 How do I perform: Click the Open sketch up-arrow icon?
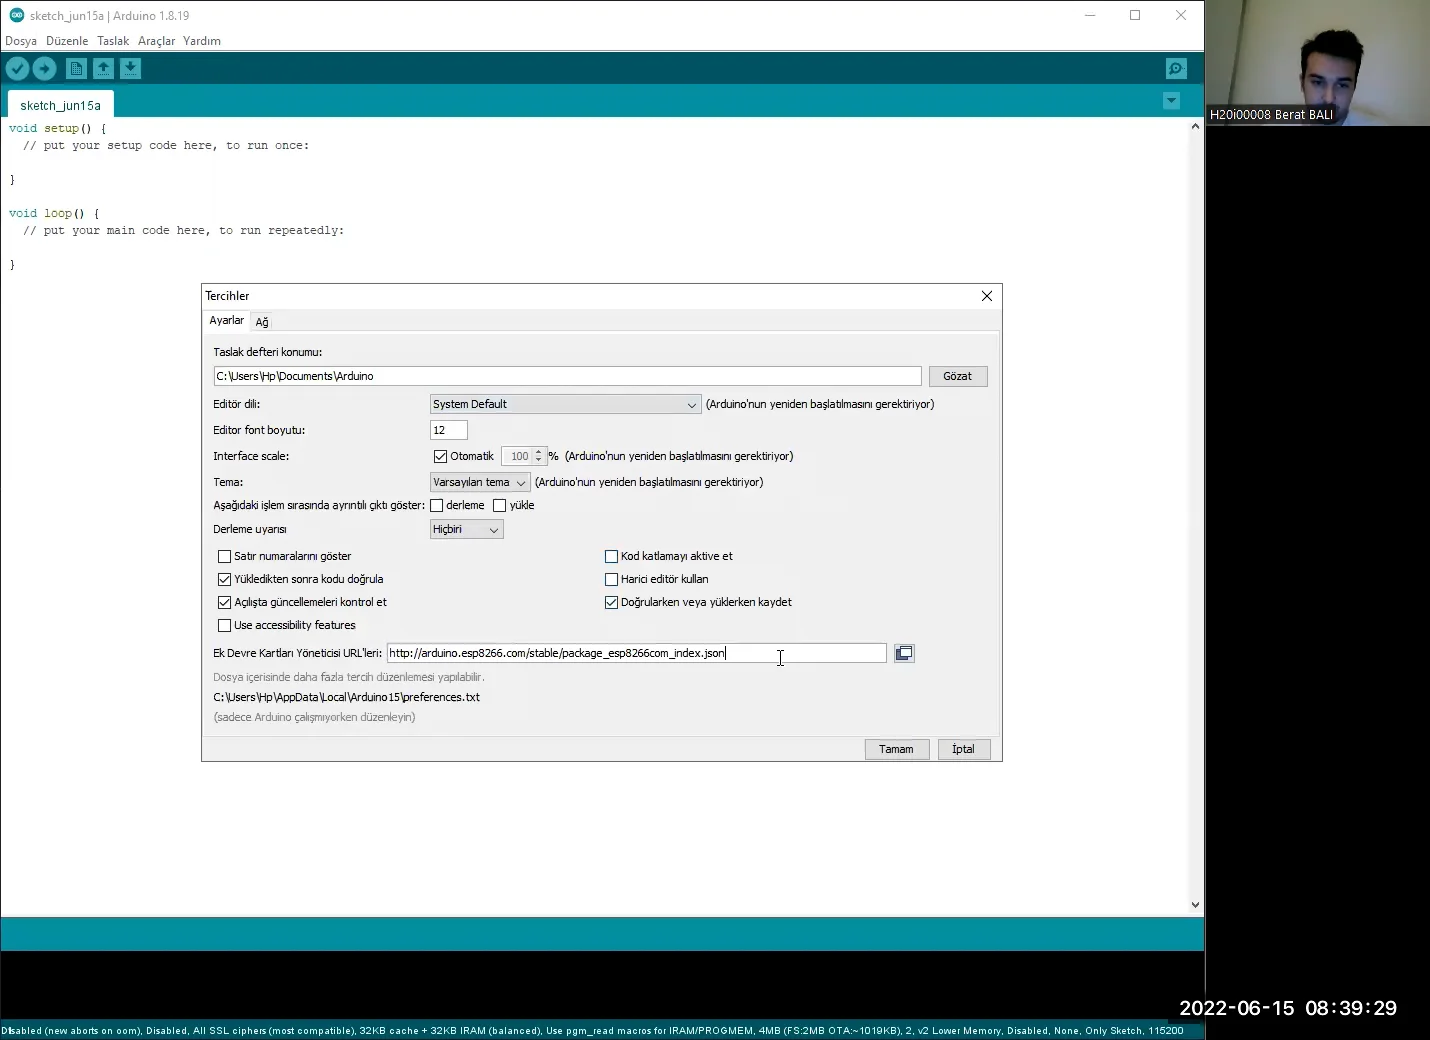(103, 68)
